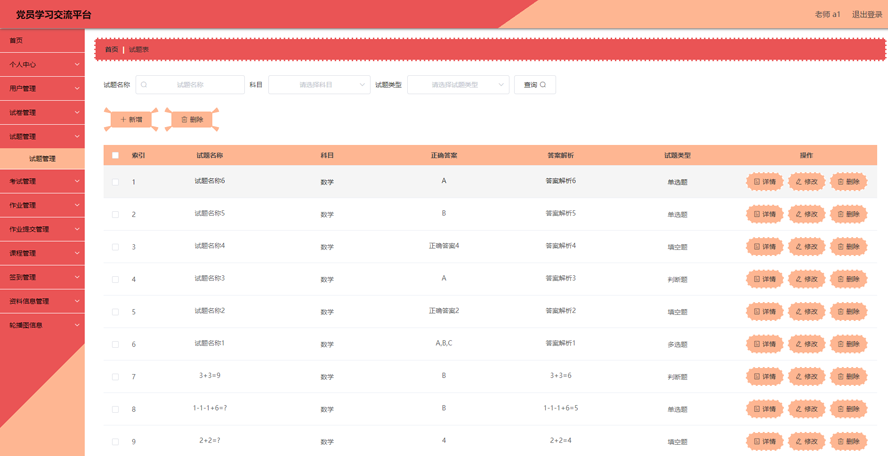The width and height of the screenshot is (888, 456).
Task: Open 详情 for row 试题名称5
Action: (765, 214)
